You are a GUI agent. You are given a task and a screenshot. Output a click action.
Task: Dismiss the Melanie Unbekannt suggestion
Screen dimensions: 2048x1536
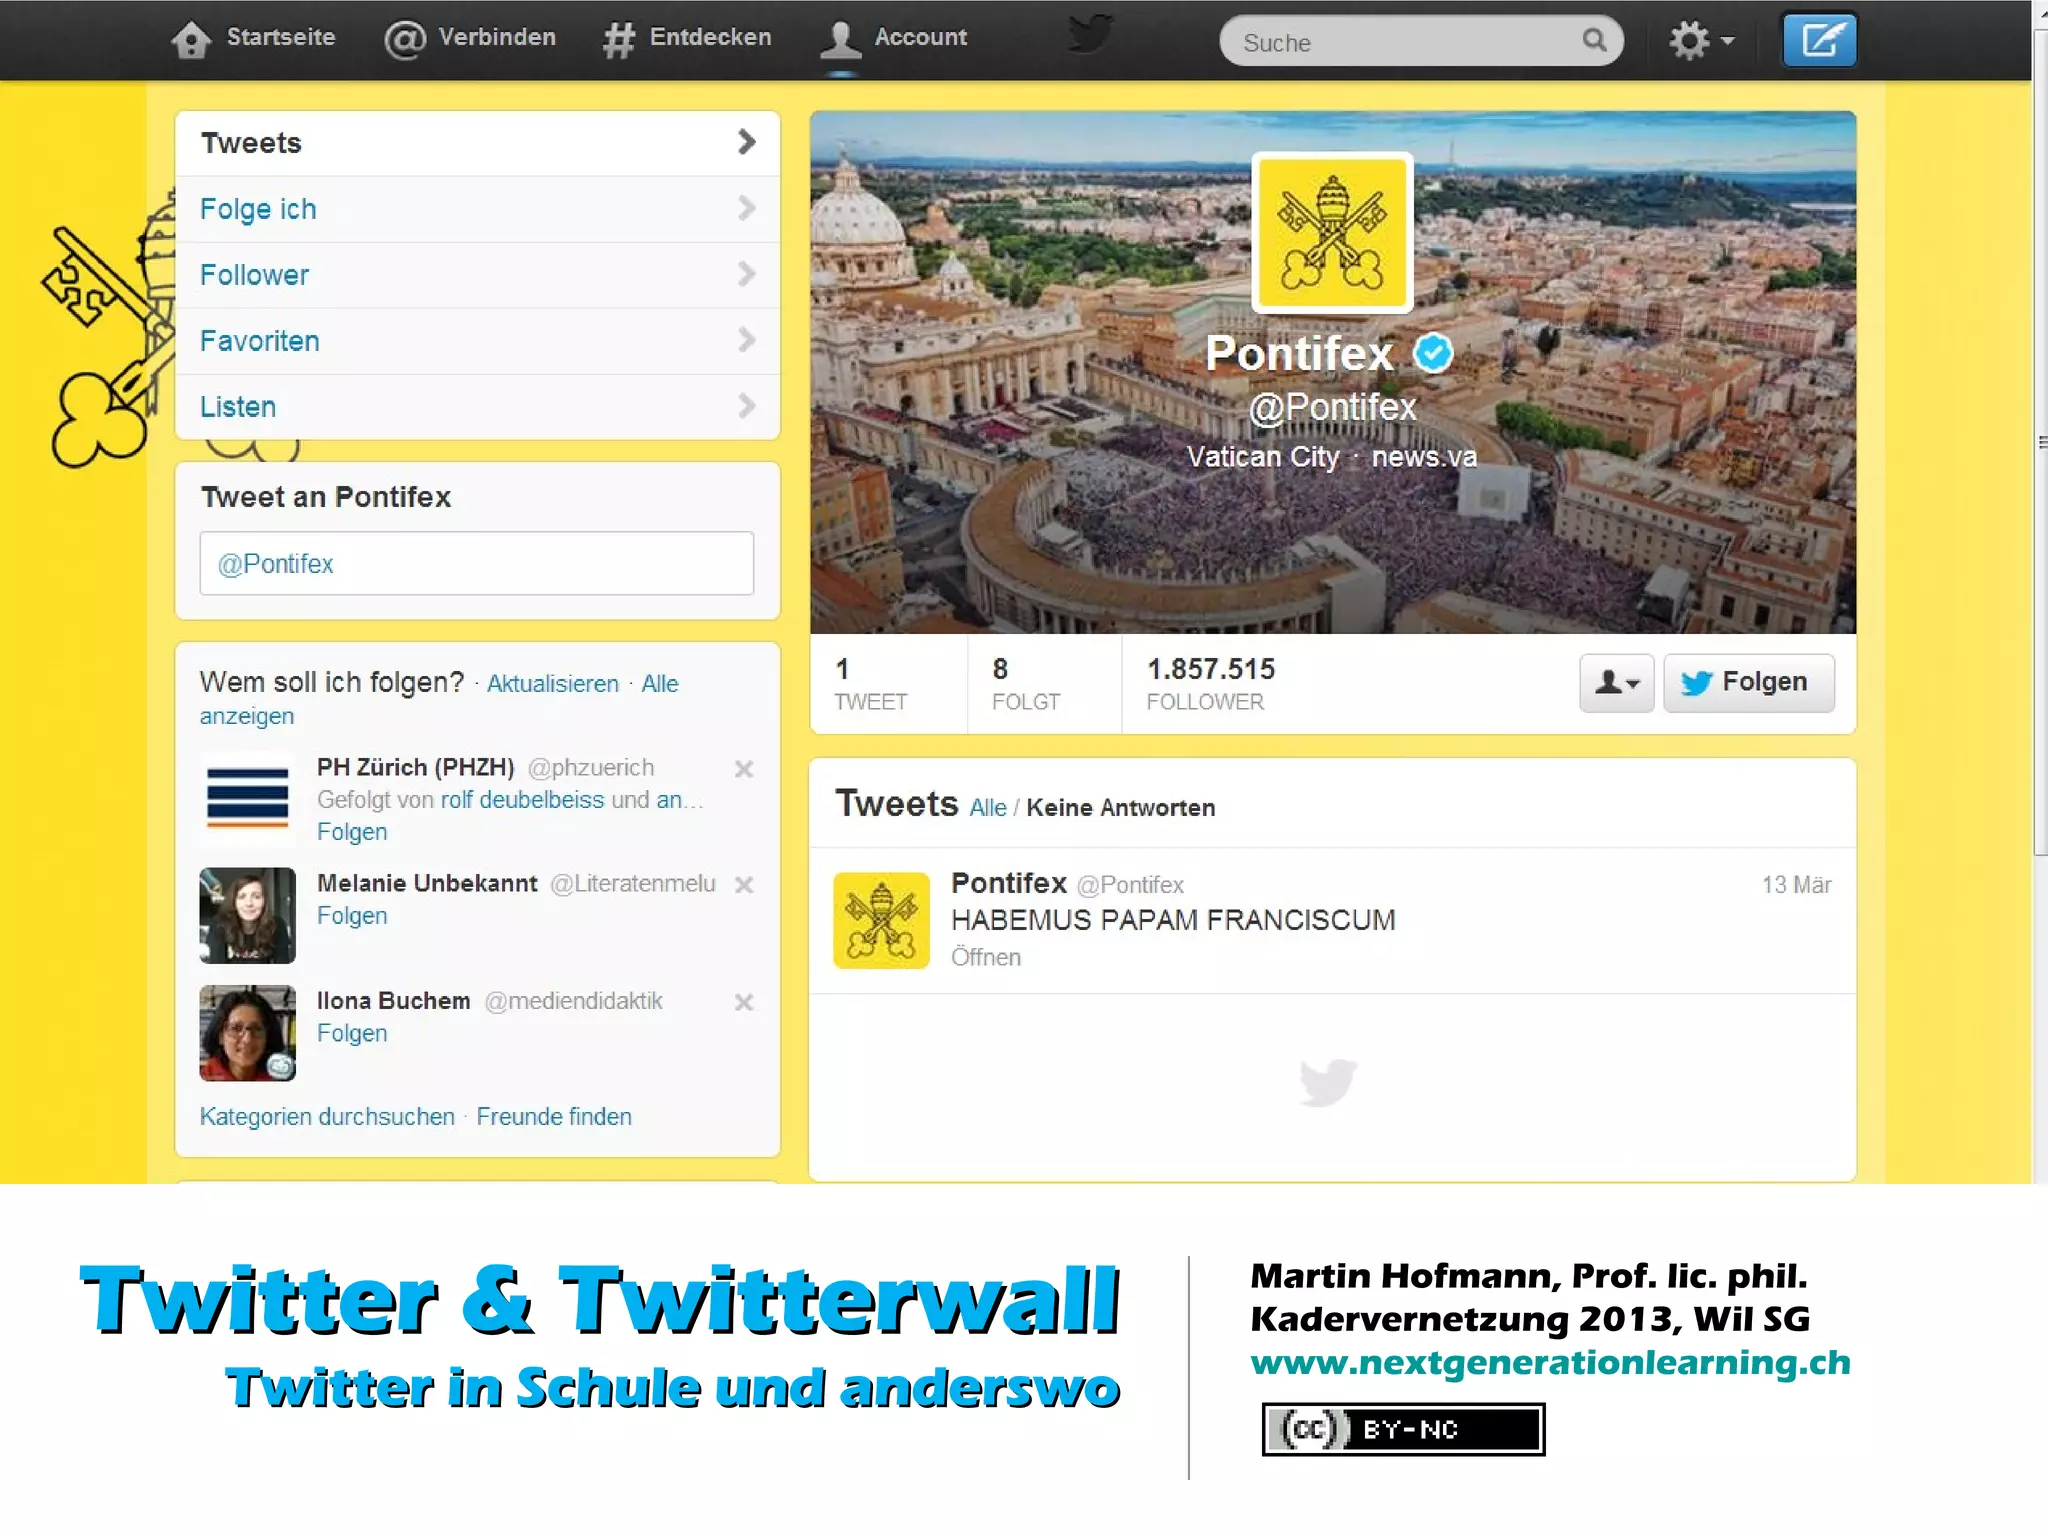click(x=743, y=885)
